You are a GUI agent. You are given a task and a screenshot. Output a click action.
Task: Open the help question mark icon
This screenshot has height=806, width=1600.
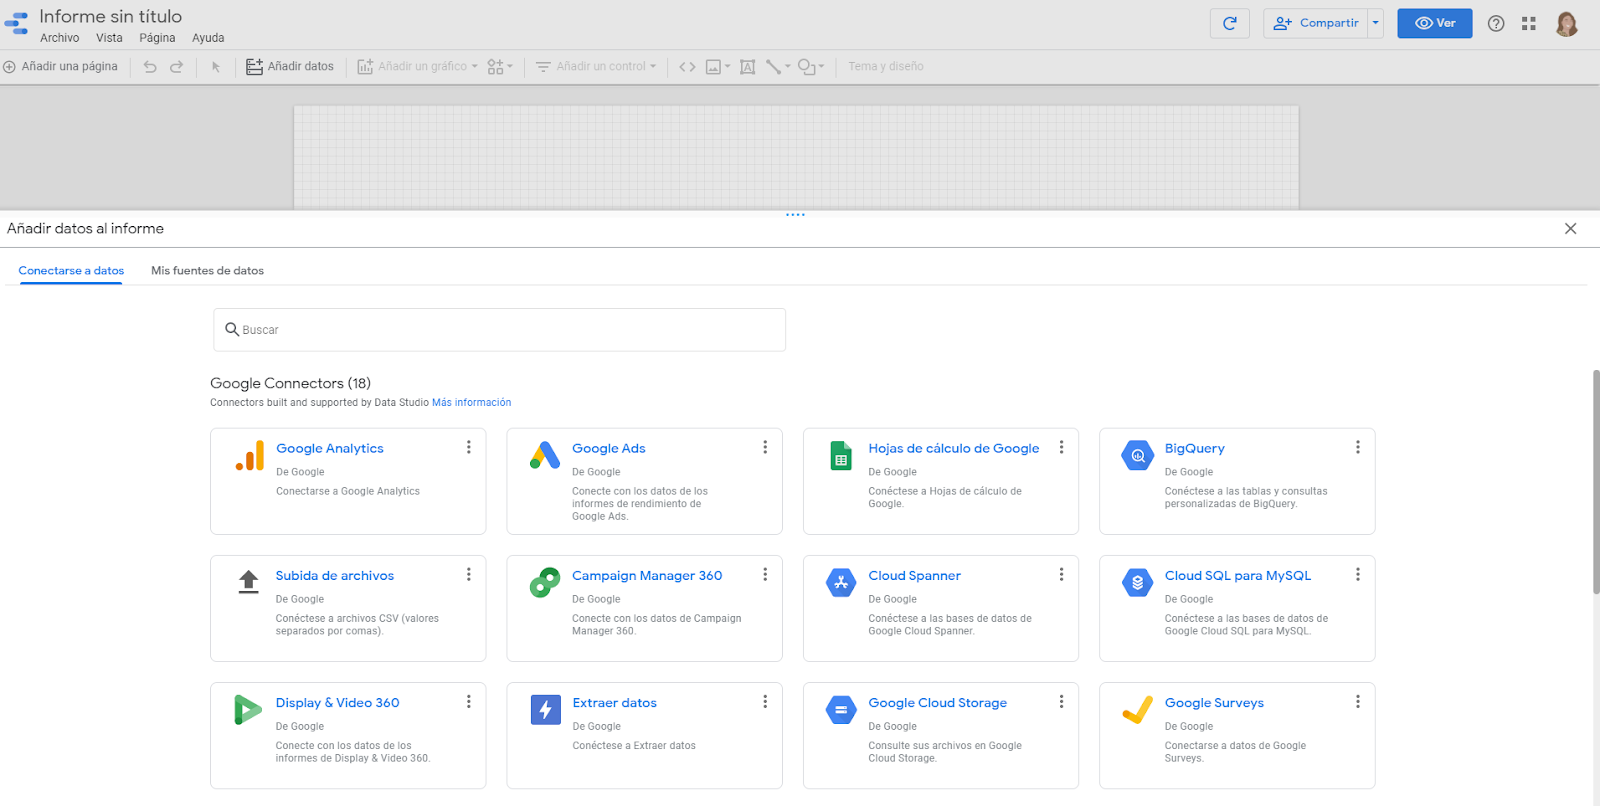(x=1496, y=24)
